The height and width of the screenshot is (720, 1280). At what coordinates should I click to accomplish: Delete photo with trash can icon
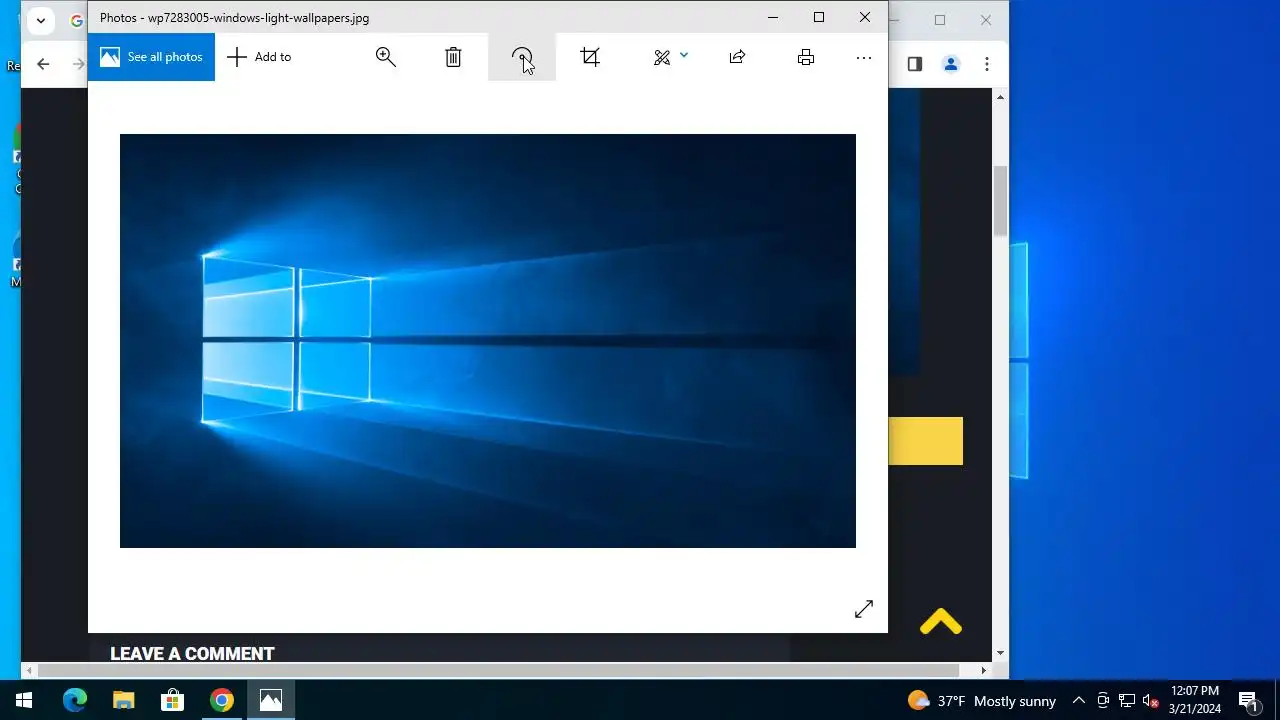tap(453, 57)
